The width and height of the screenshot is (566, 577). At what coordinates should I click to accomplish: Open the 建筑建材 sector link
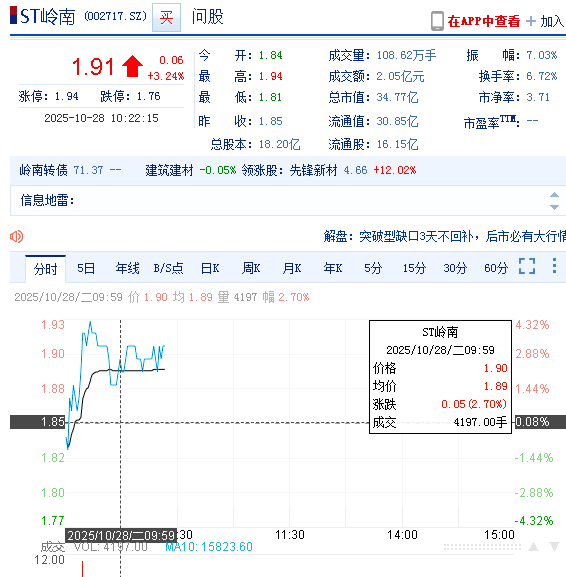[169, 170]
